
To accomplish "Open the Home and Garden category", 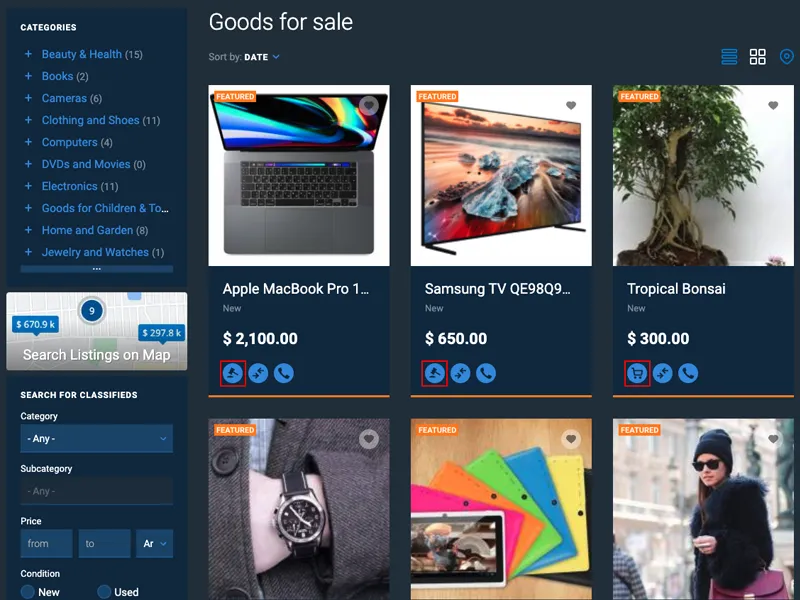I will (87, 230).
